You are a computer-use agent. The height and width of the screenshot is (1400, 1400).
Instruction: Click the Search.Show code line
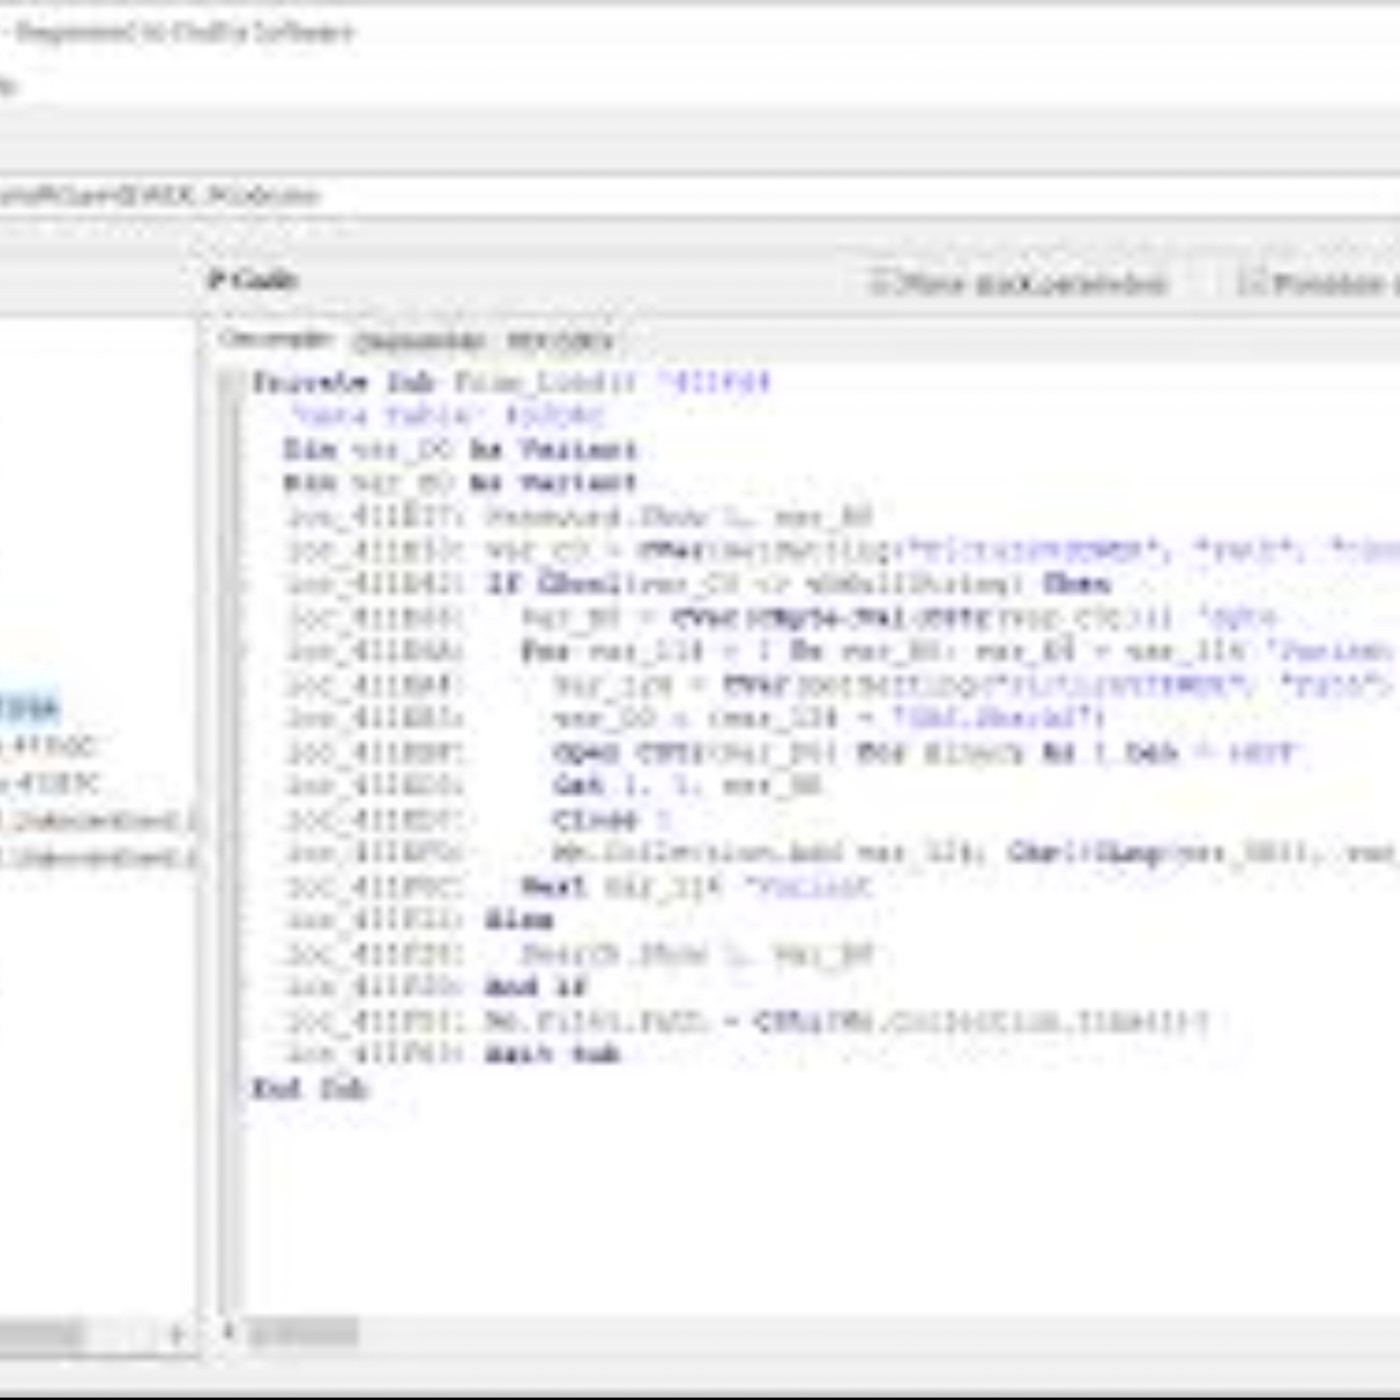pos(580,955)
